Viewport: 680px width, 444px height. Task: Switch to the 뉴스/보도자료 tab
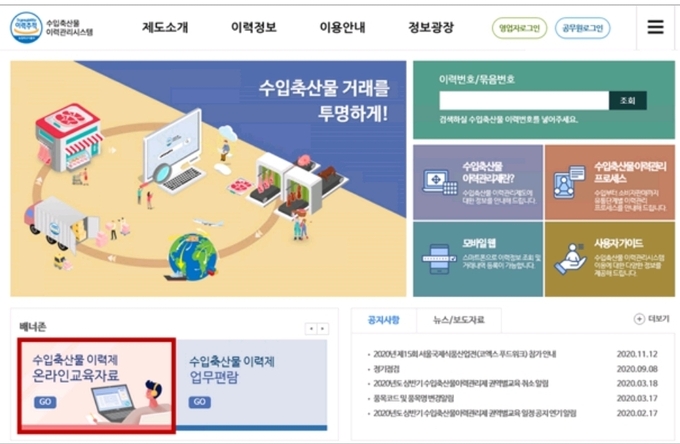(x=458, y=320)
